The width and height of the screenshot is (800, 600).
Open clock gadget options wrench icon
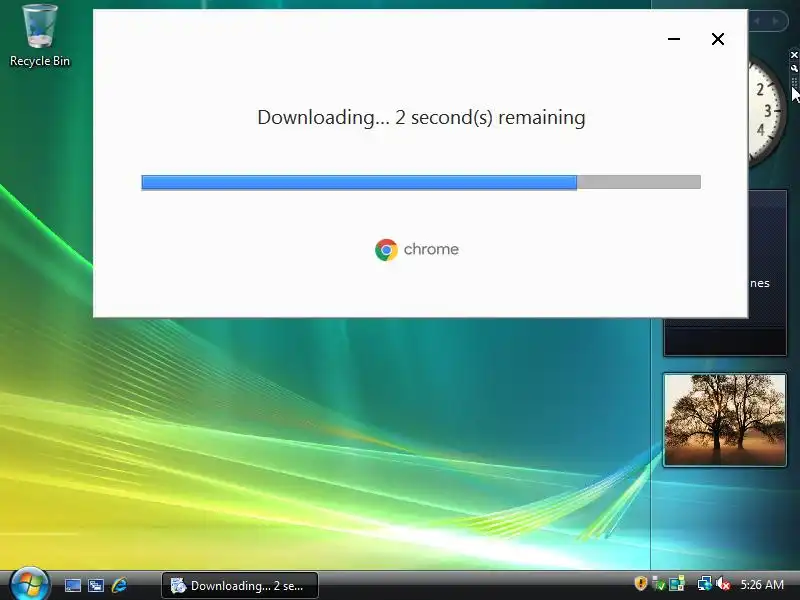[794, 68]
